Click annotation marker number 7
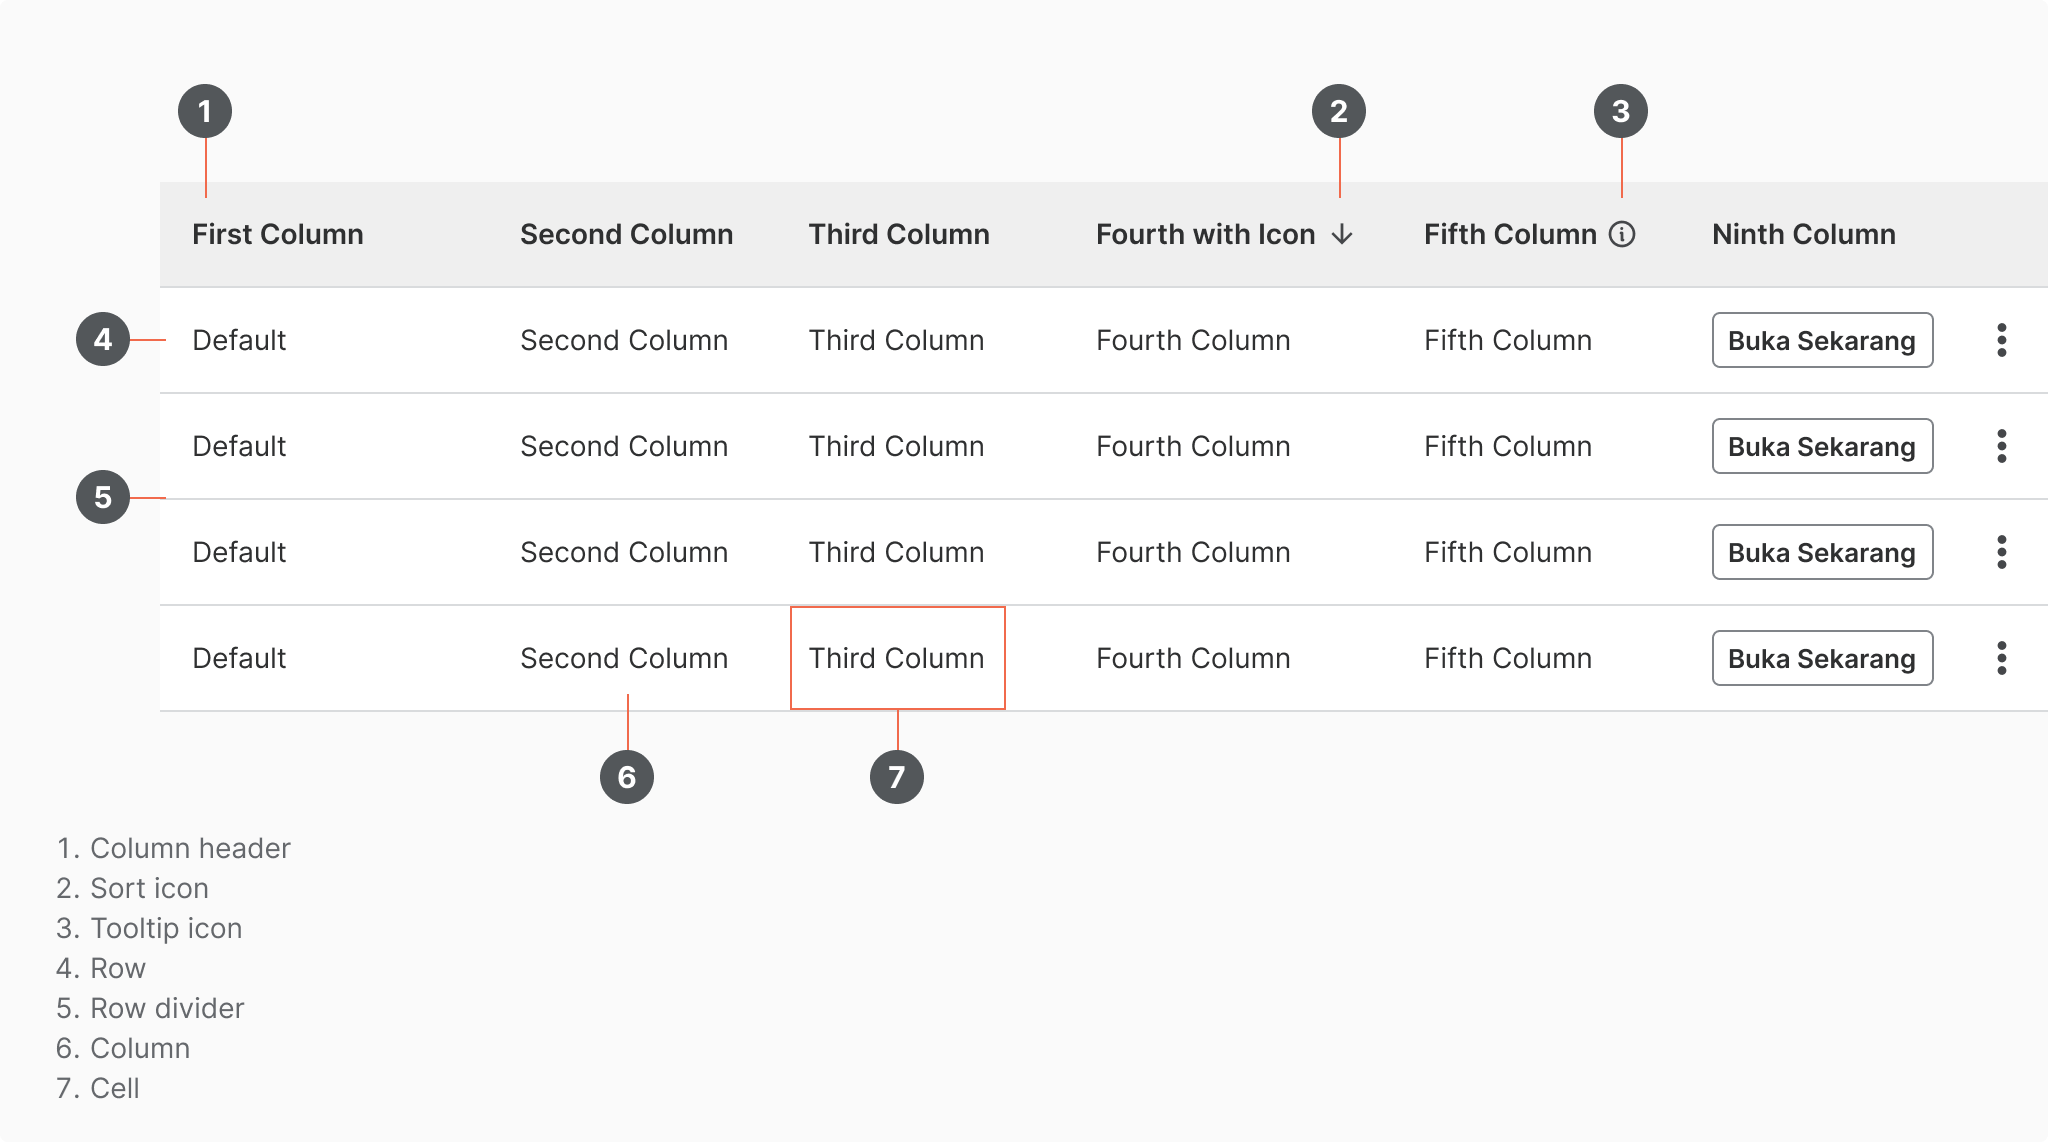Image resolution: width=2048 pixels, height=1142 pixels. pyautogui.click(x=897, y=777)
